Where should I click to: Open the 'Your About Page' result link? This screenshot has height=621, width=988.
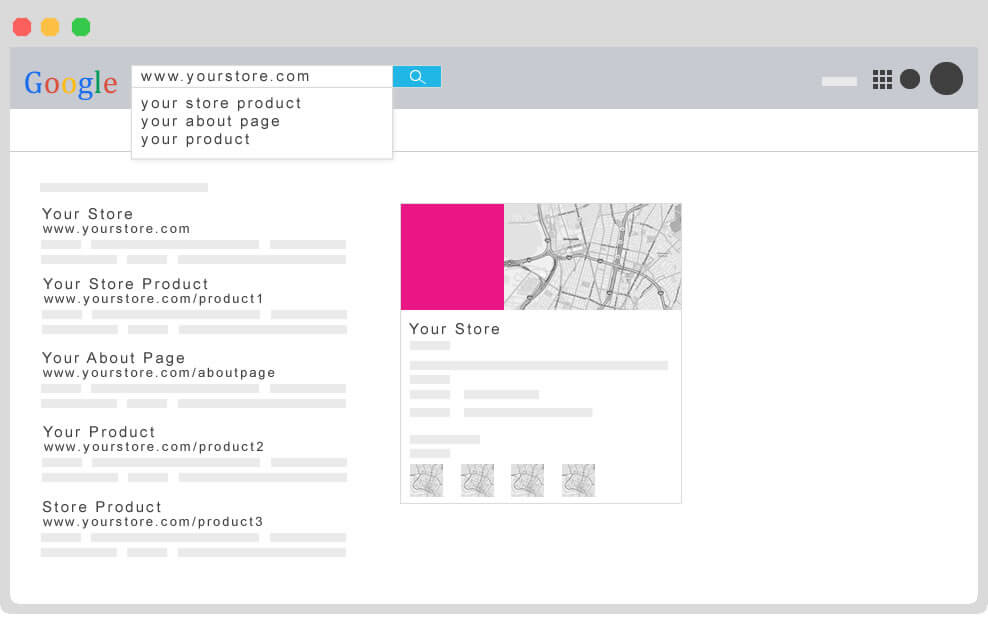[x=113, y=358]
